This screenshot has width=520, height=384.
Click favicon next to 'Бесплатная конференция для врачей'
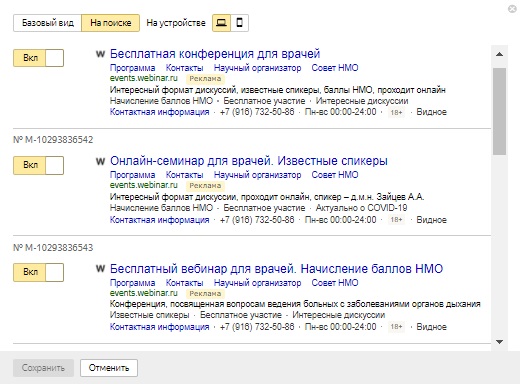click(100, 54)
